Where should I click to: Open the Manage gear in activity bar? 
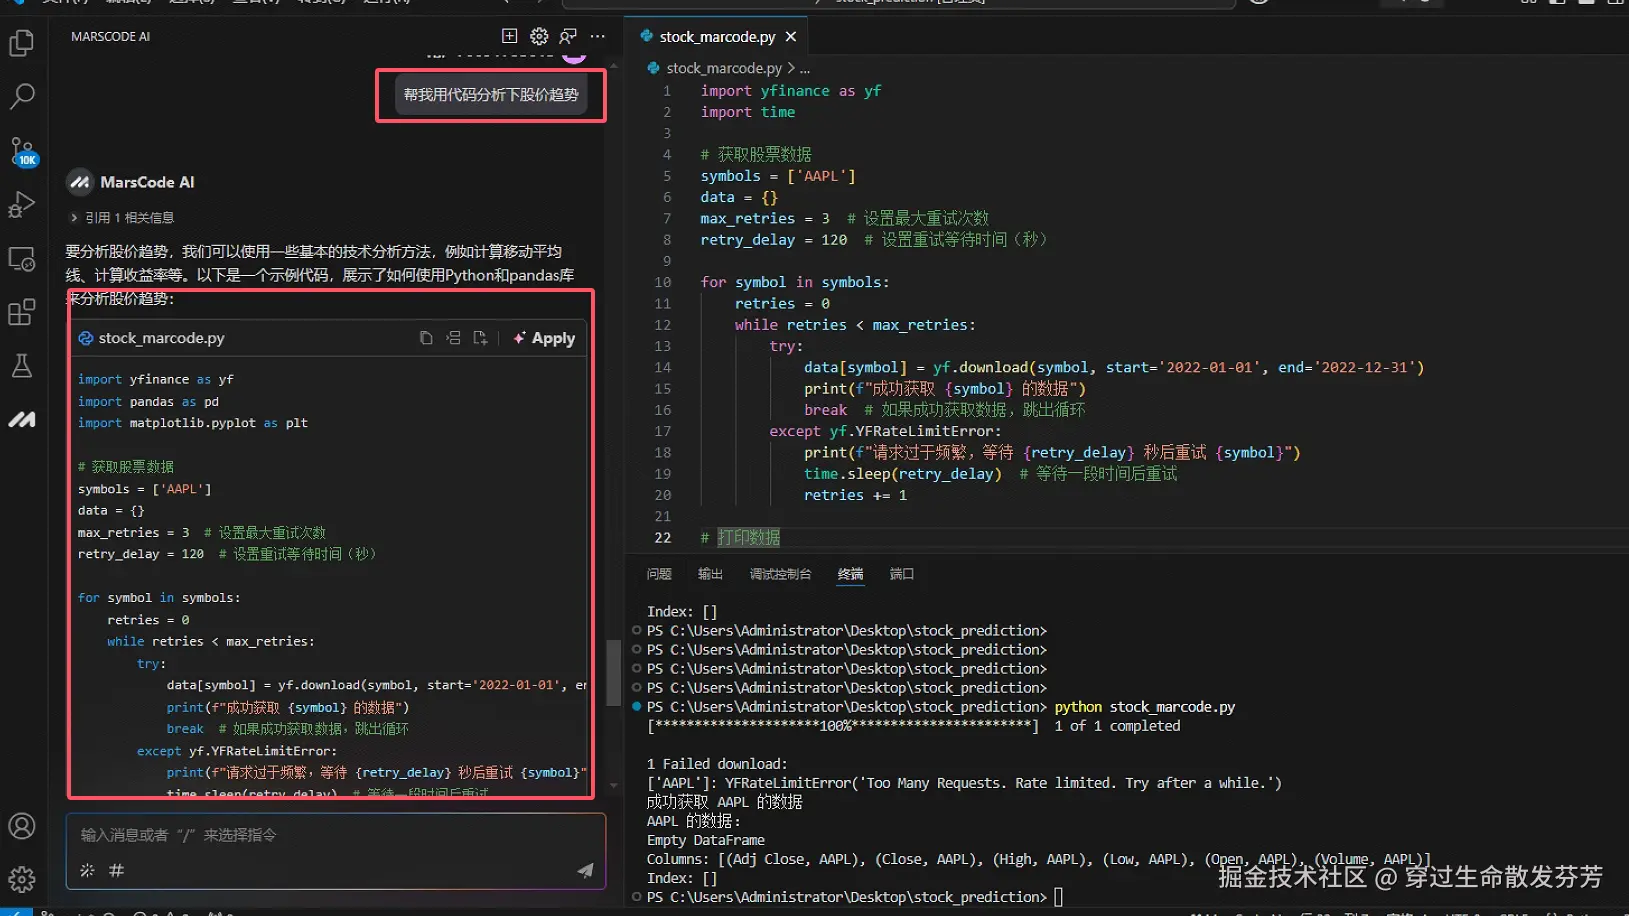click(22, 879)
